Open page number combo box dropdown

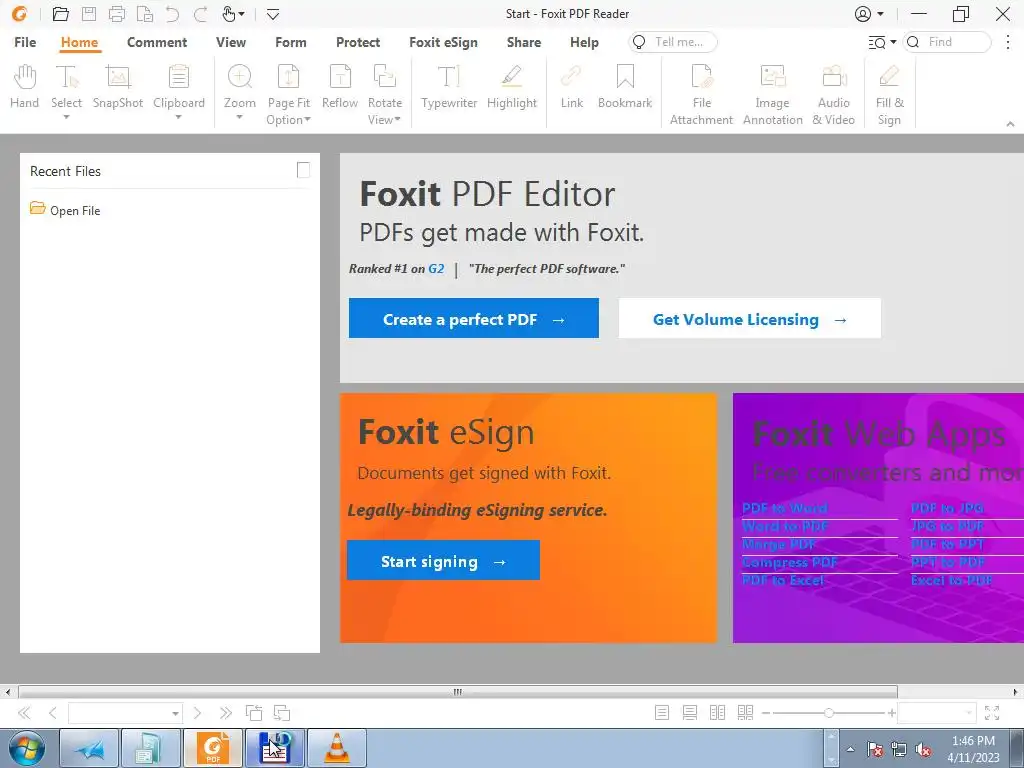(x=175, y=713)
